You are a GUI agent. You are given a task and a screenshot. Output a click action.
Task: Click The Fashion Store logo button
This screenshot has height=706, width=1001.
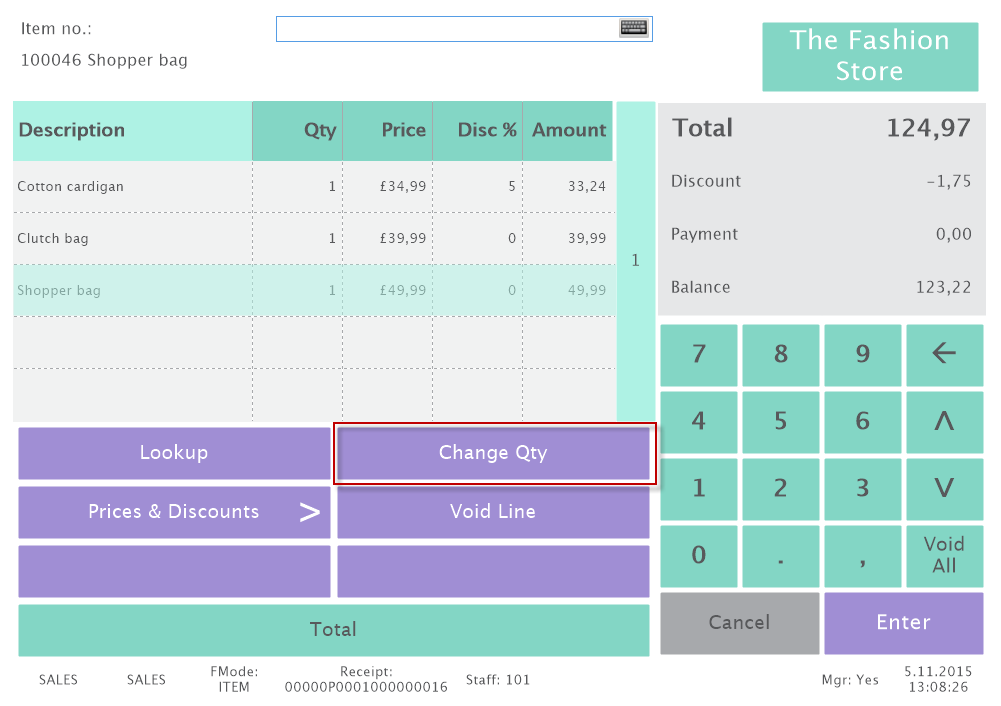click(869, 56)
